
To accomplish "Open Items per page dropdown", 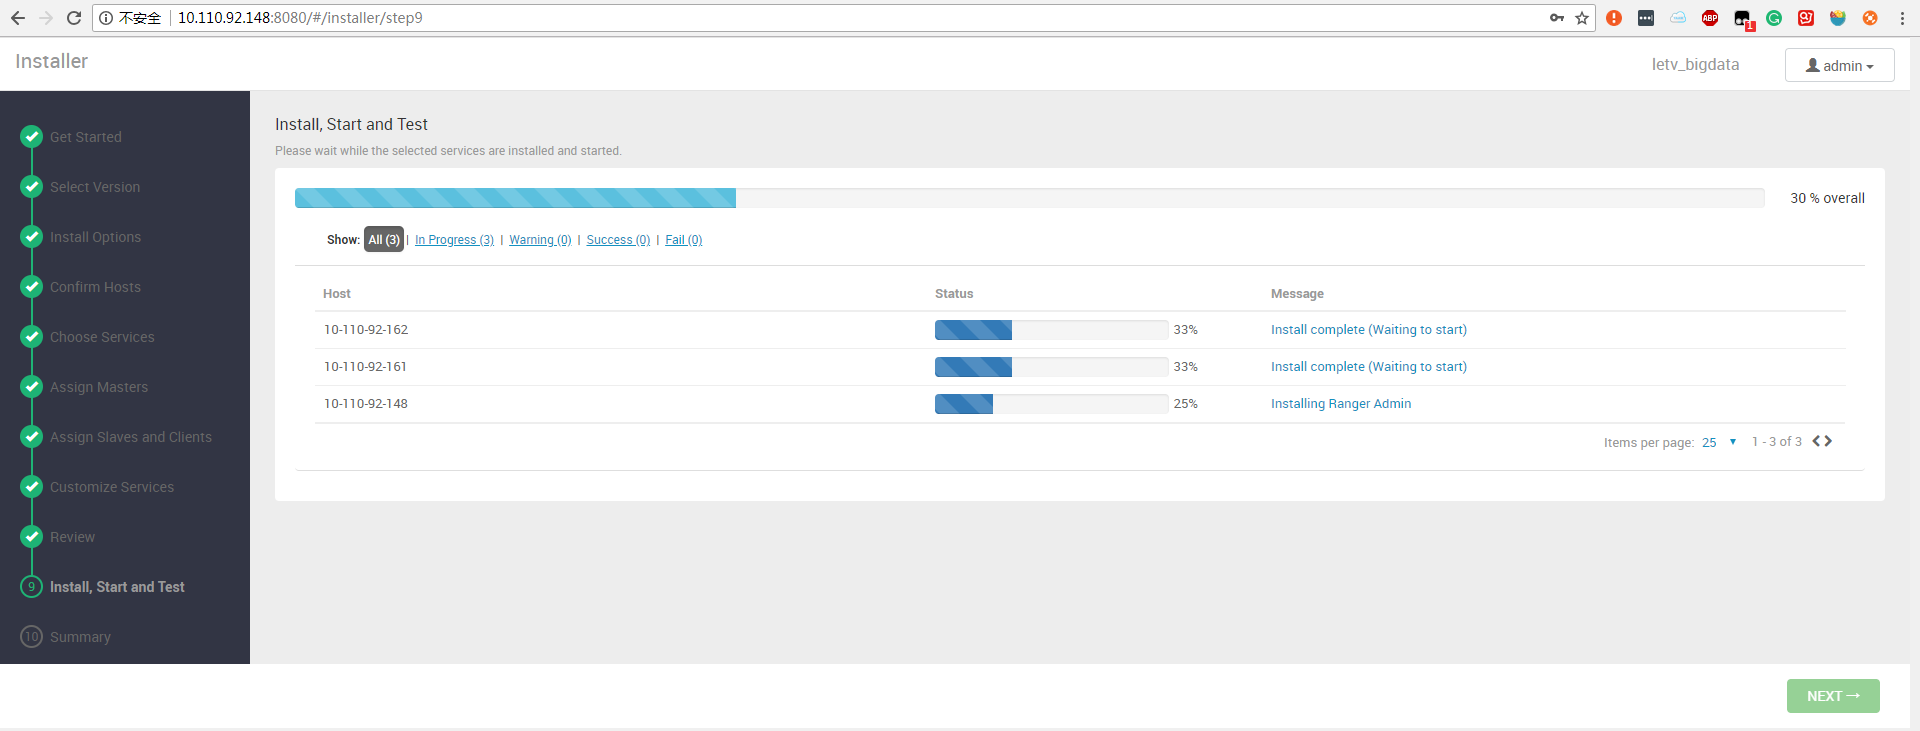I will pos(1720,442).
